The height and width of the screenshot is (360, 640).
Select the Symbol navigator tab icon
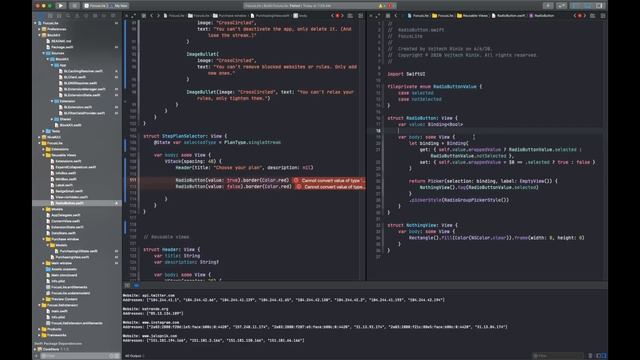point(59,16)
